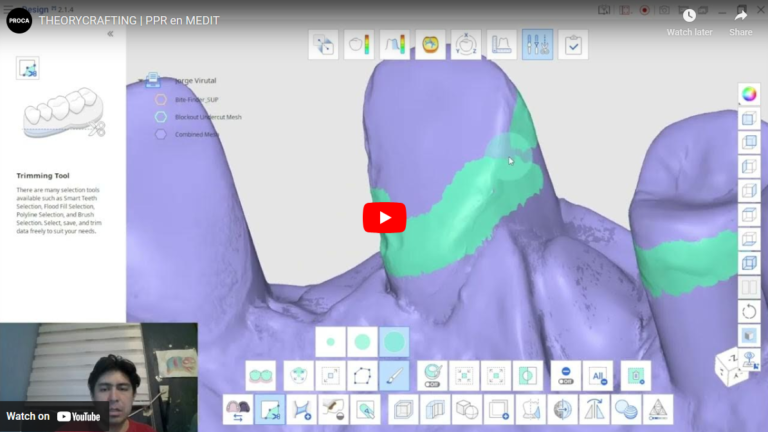Click the Share arrow icon
This screenshot has width=768, height=432.
741,16
